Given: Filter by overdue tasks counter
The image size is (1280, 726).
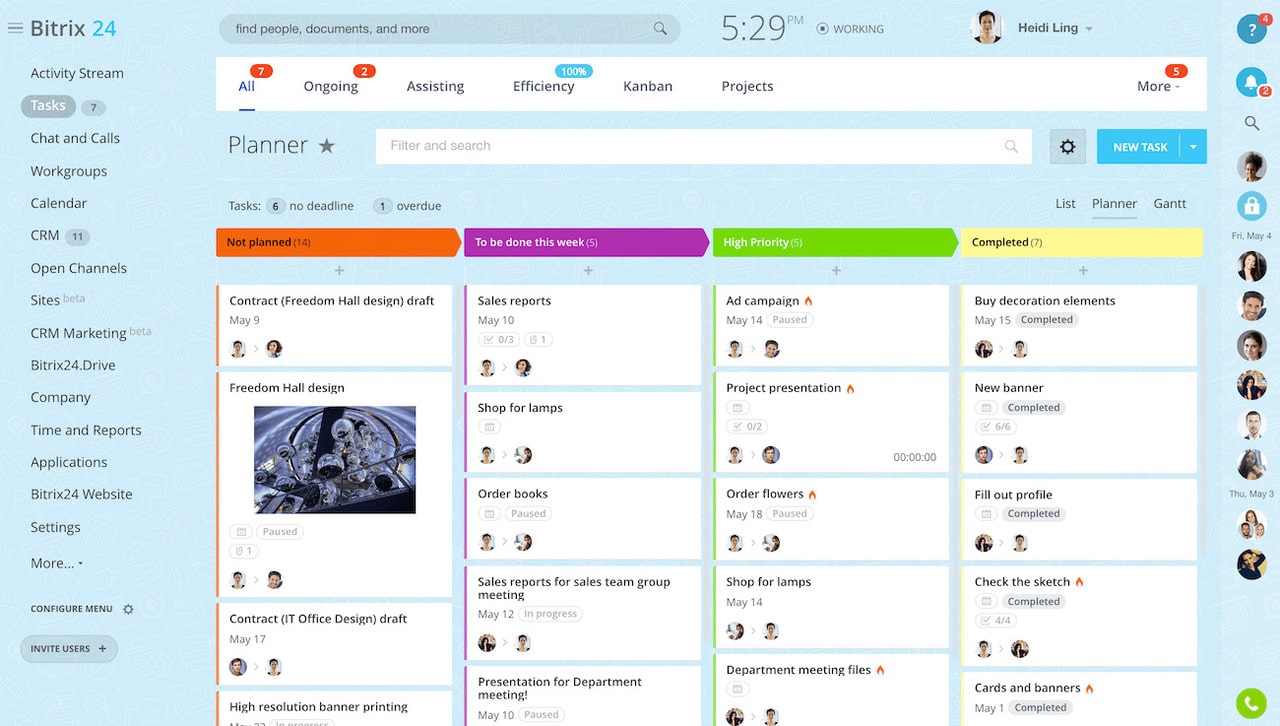Looking at the screenshot, I should [407, 206].
